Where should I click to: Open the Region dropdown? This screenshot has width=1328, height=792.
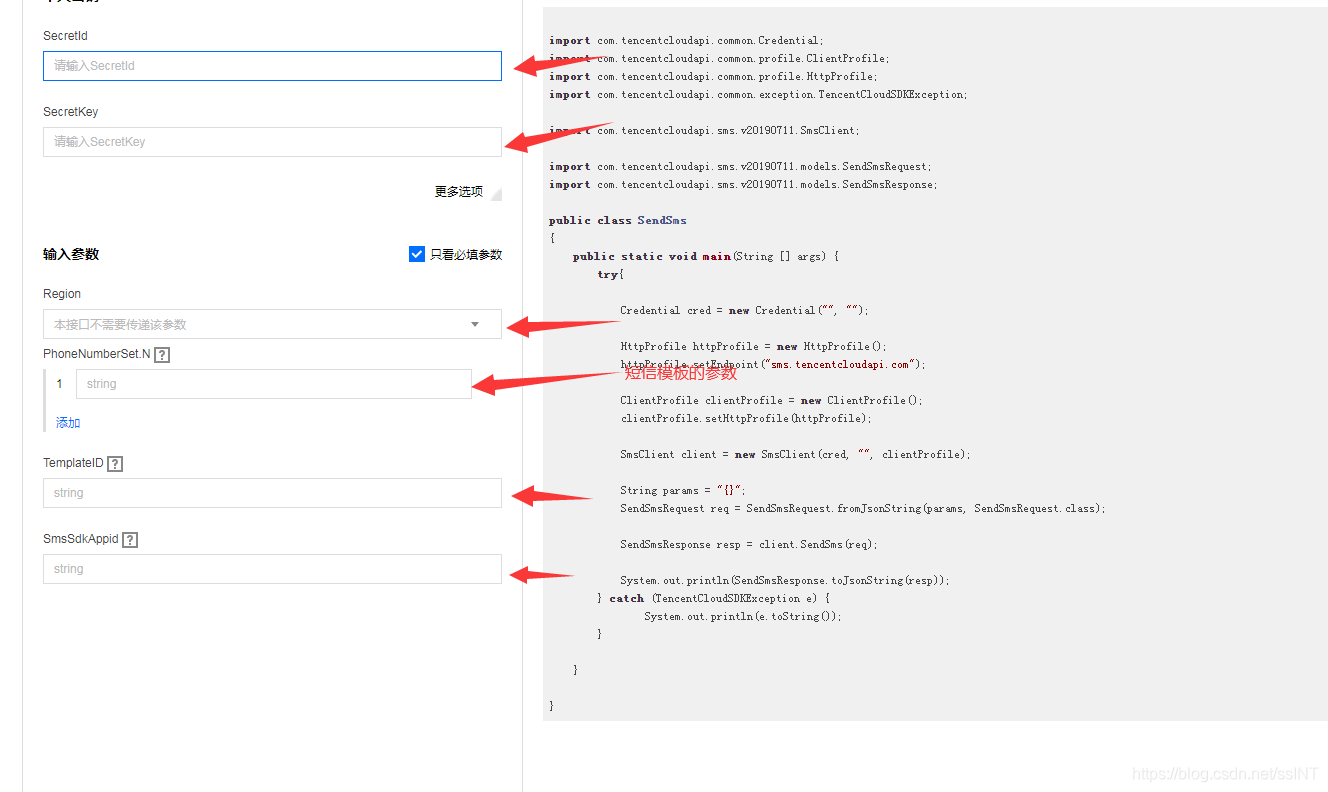click(x=272, y=324)
